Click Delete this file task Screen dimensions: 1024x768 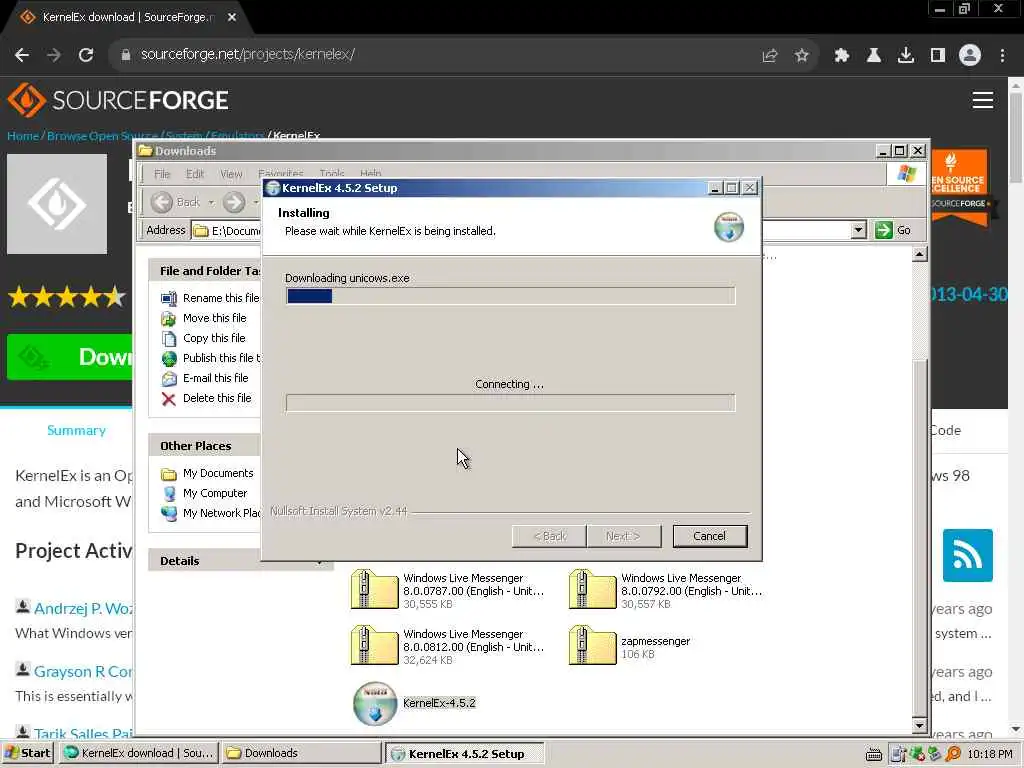(216, 398)
